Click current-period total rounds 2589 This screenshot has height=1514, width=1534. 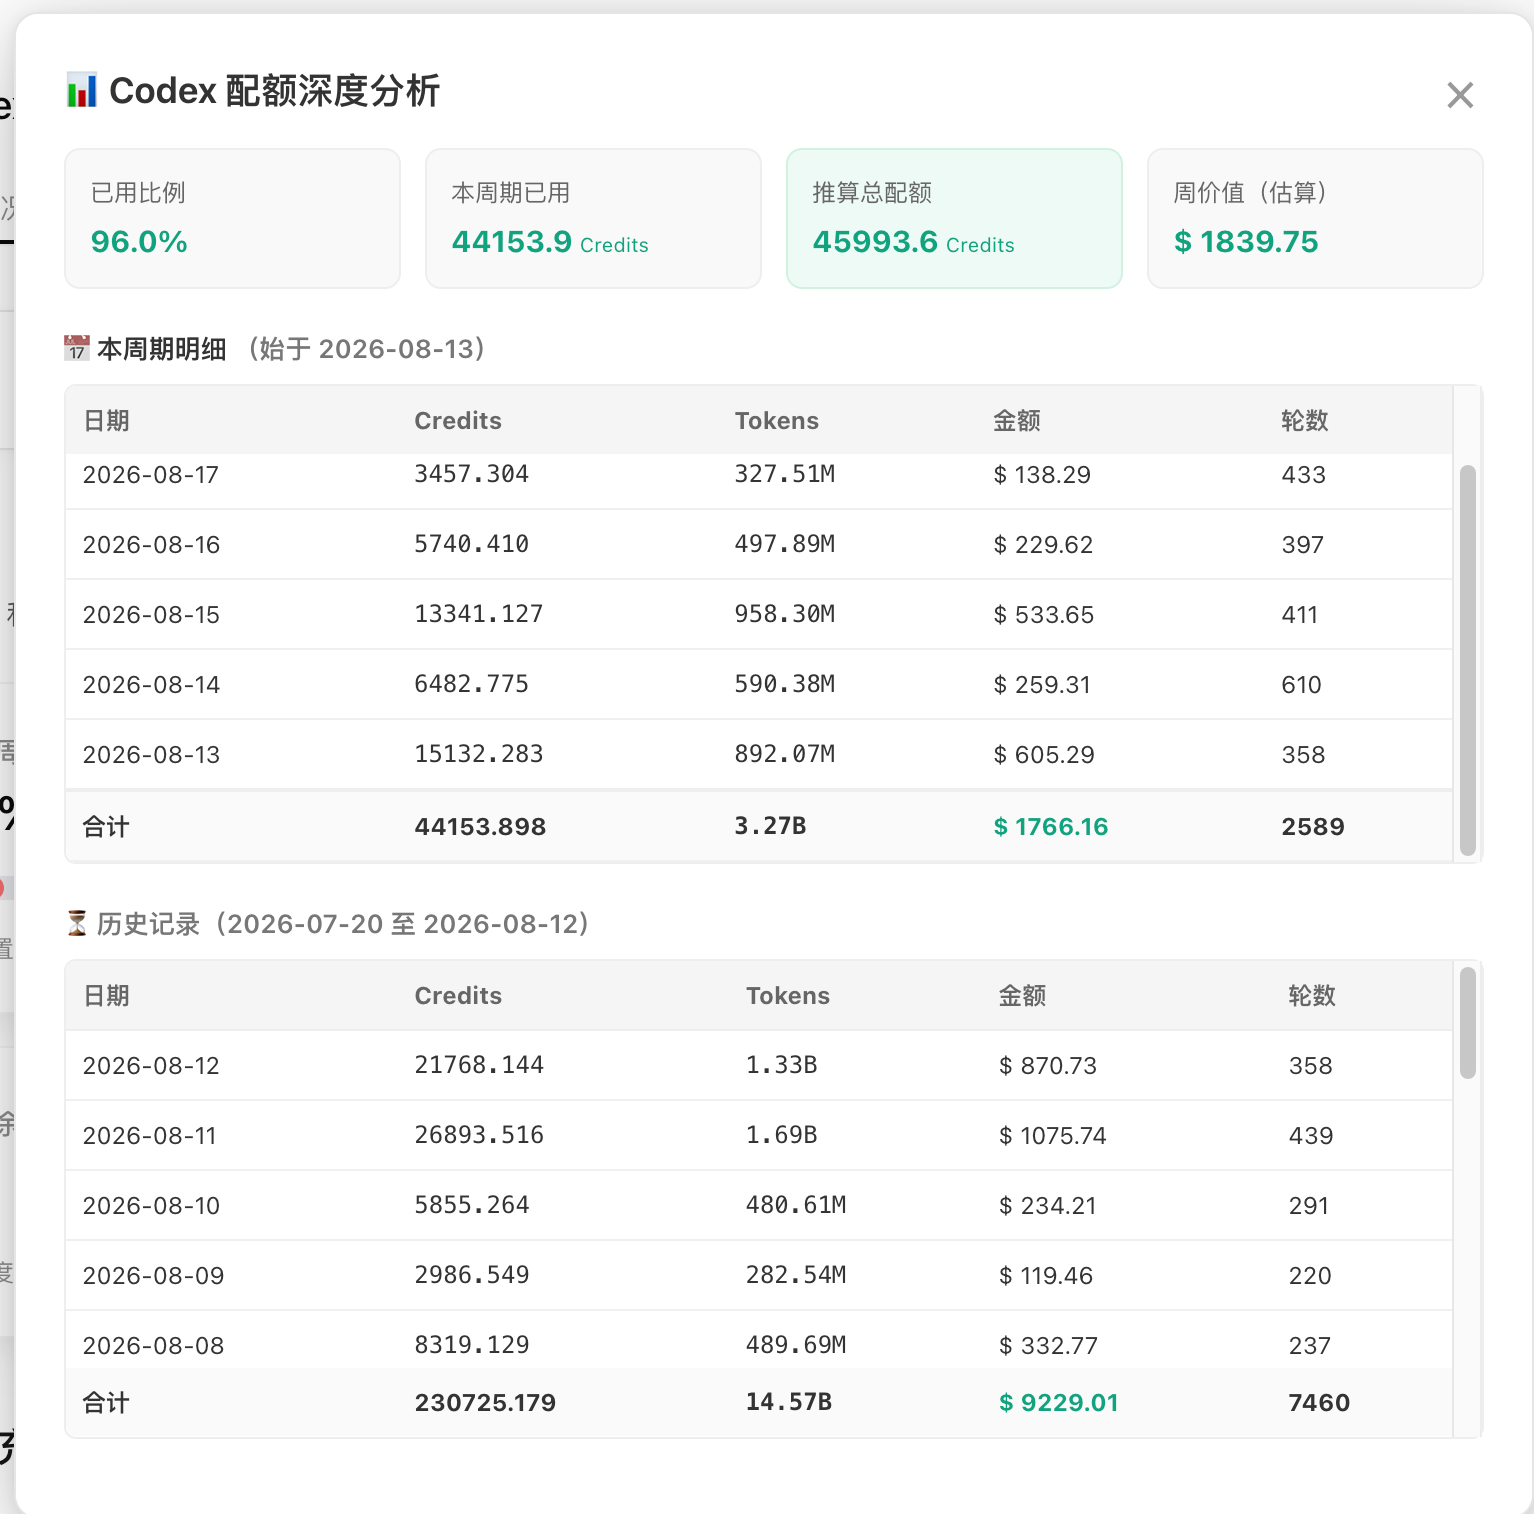pyautogui.click(x=1313, y=827)
